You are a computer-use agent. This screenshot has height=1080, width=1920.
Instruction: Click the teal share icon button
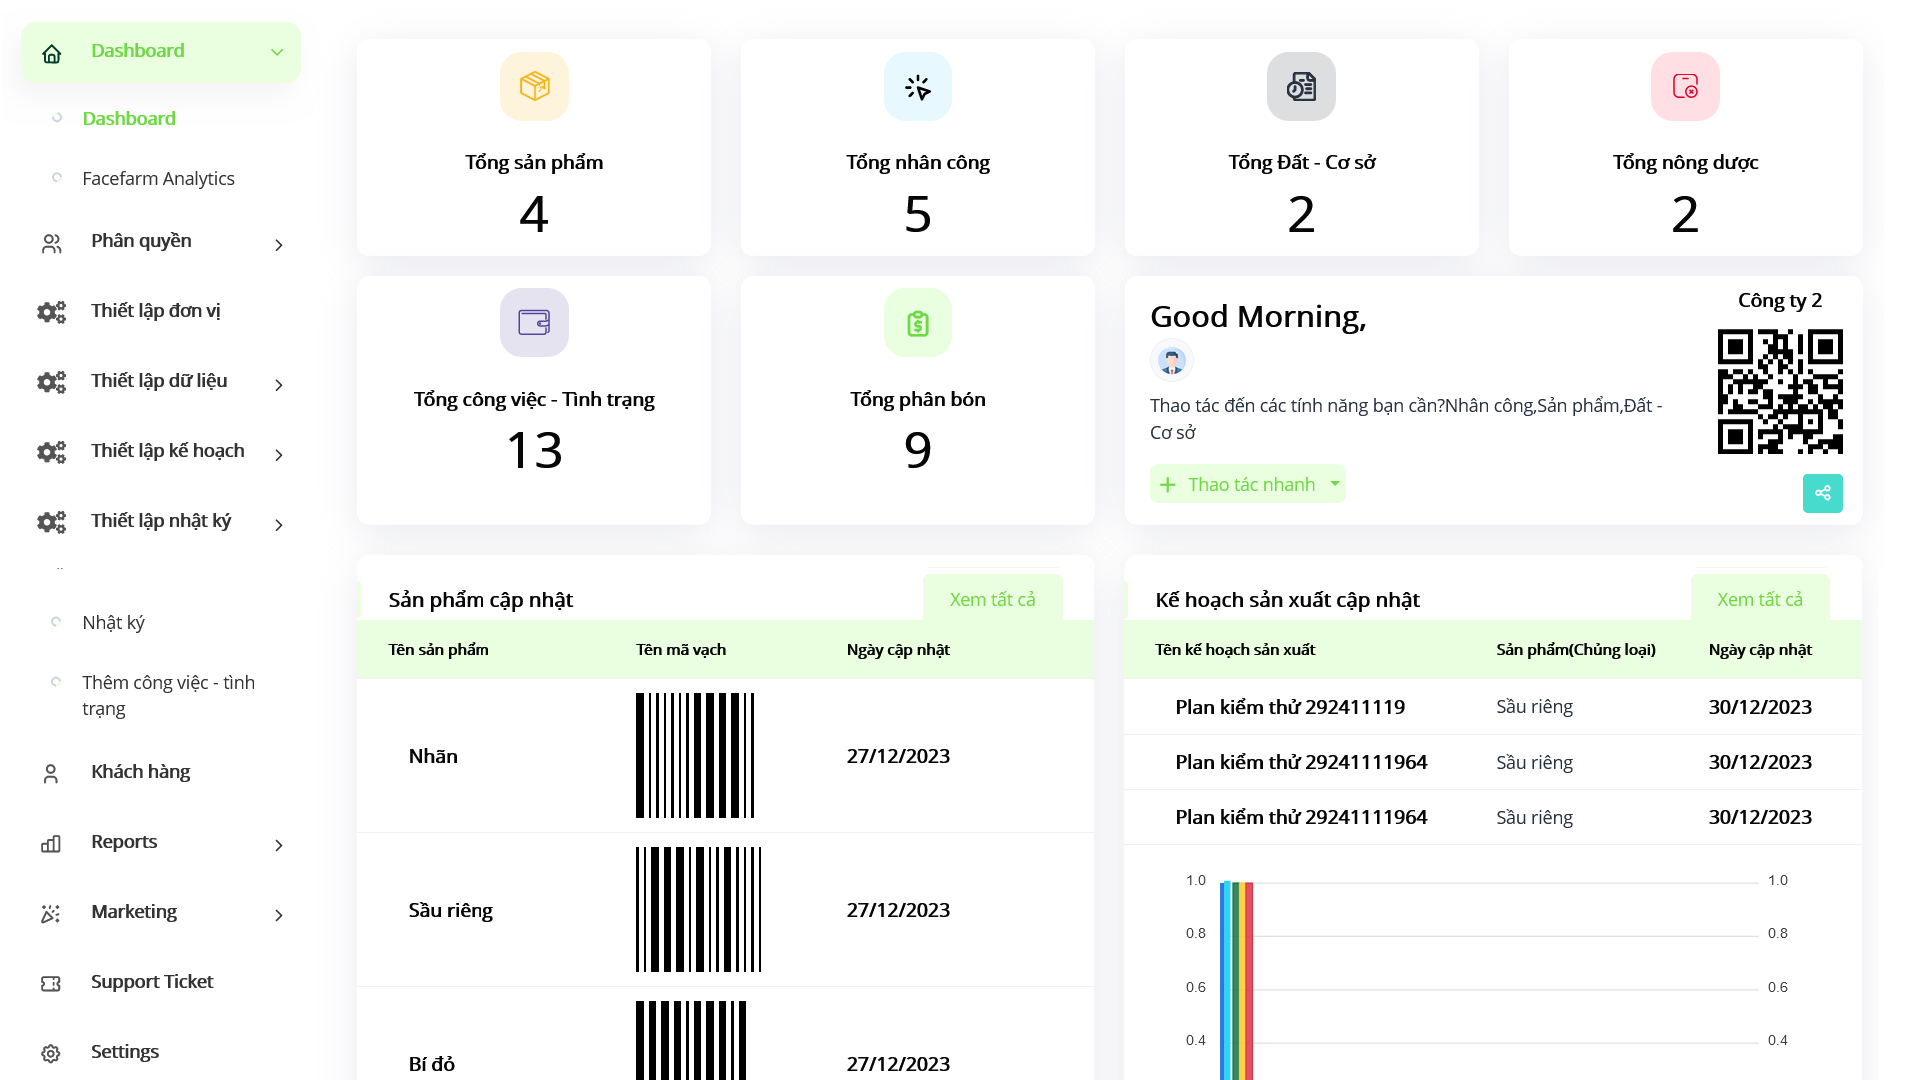(x=1822, y=493)
